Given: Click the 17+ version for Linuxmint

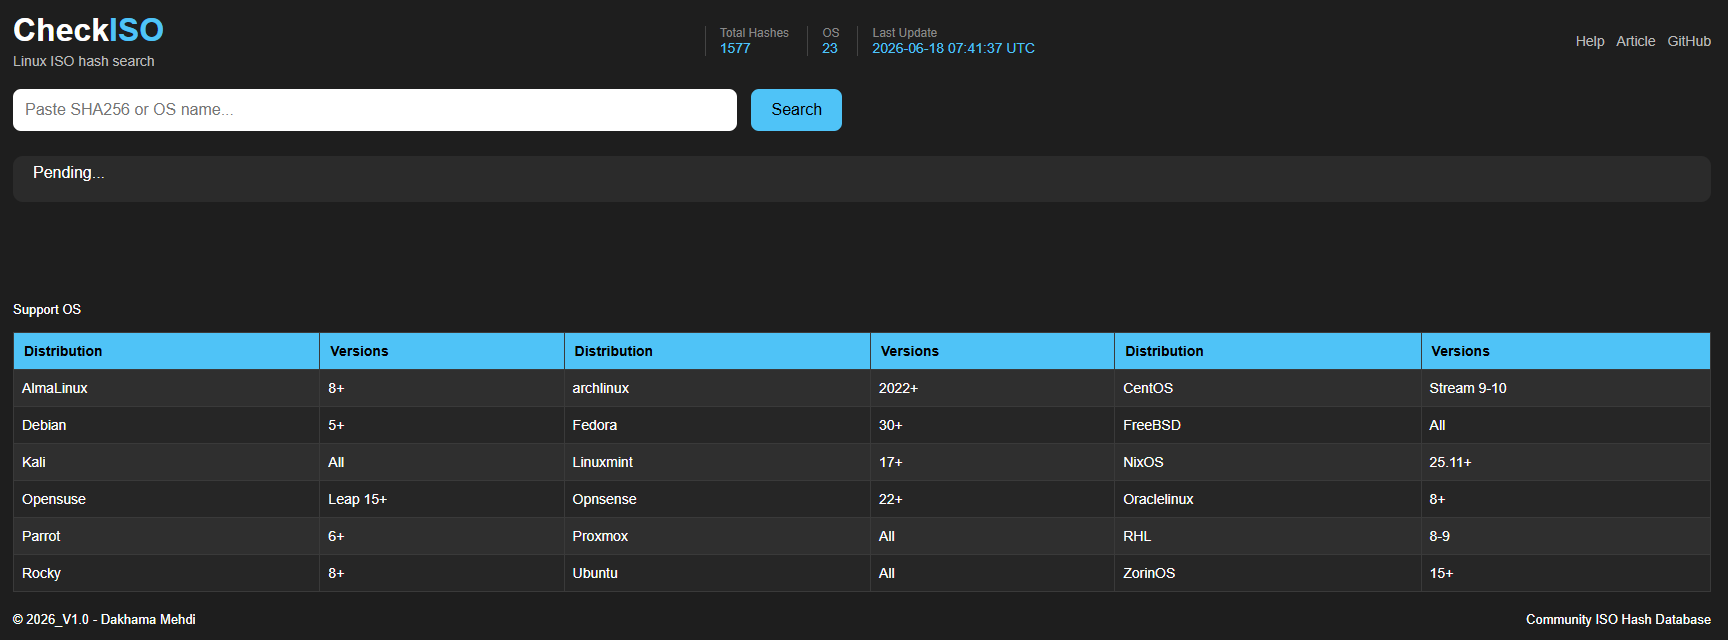Looking at the screenshot, I should point(992,462).
